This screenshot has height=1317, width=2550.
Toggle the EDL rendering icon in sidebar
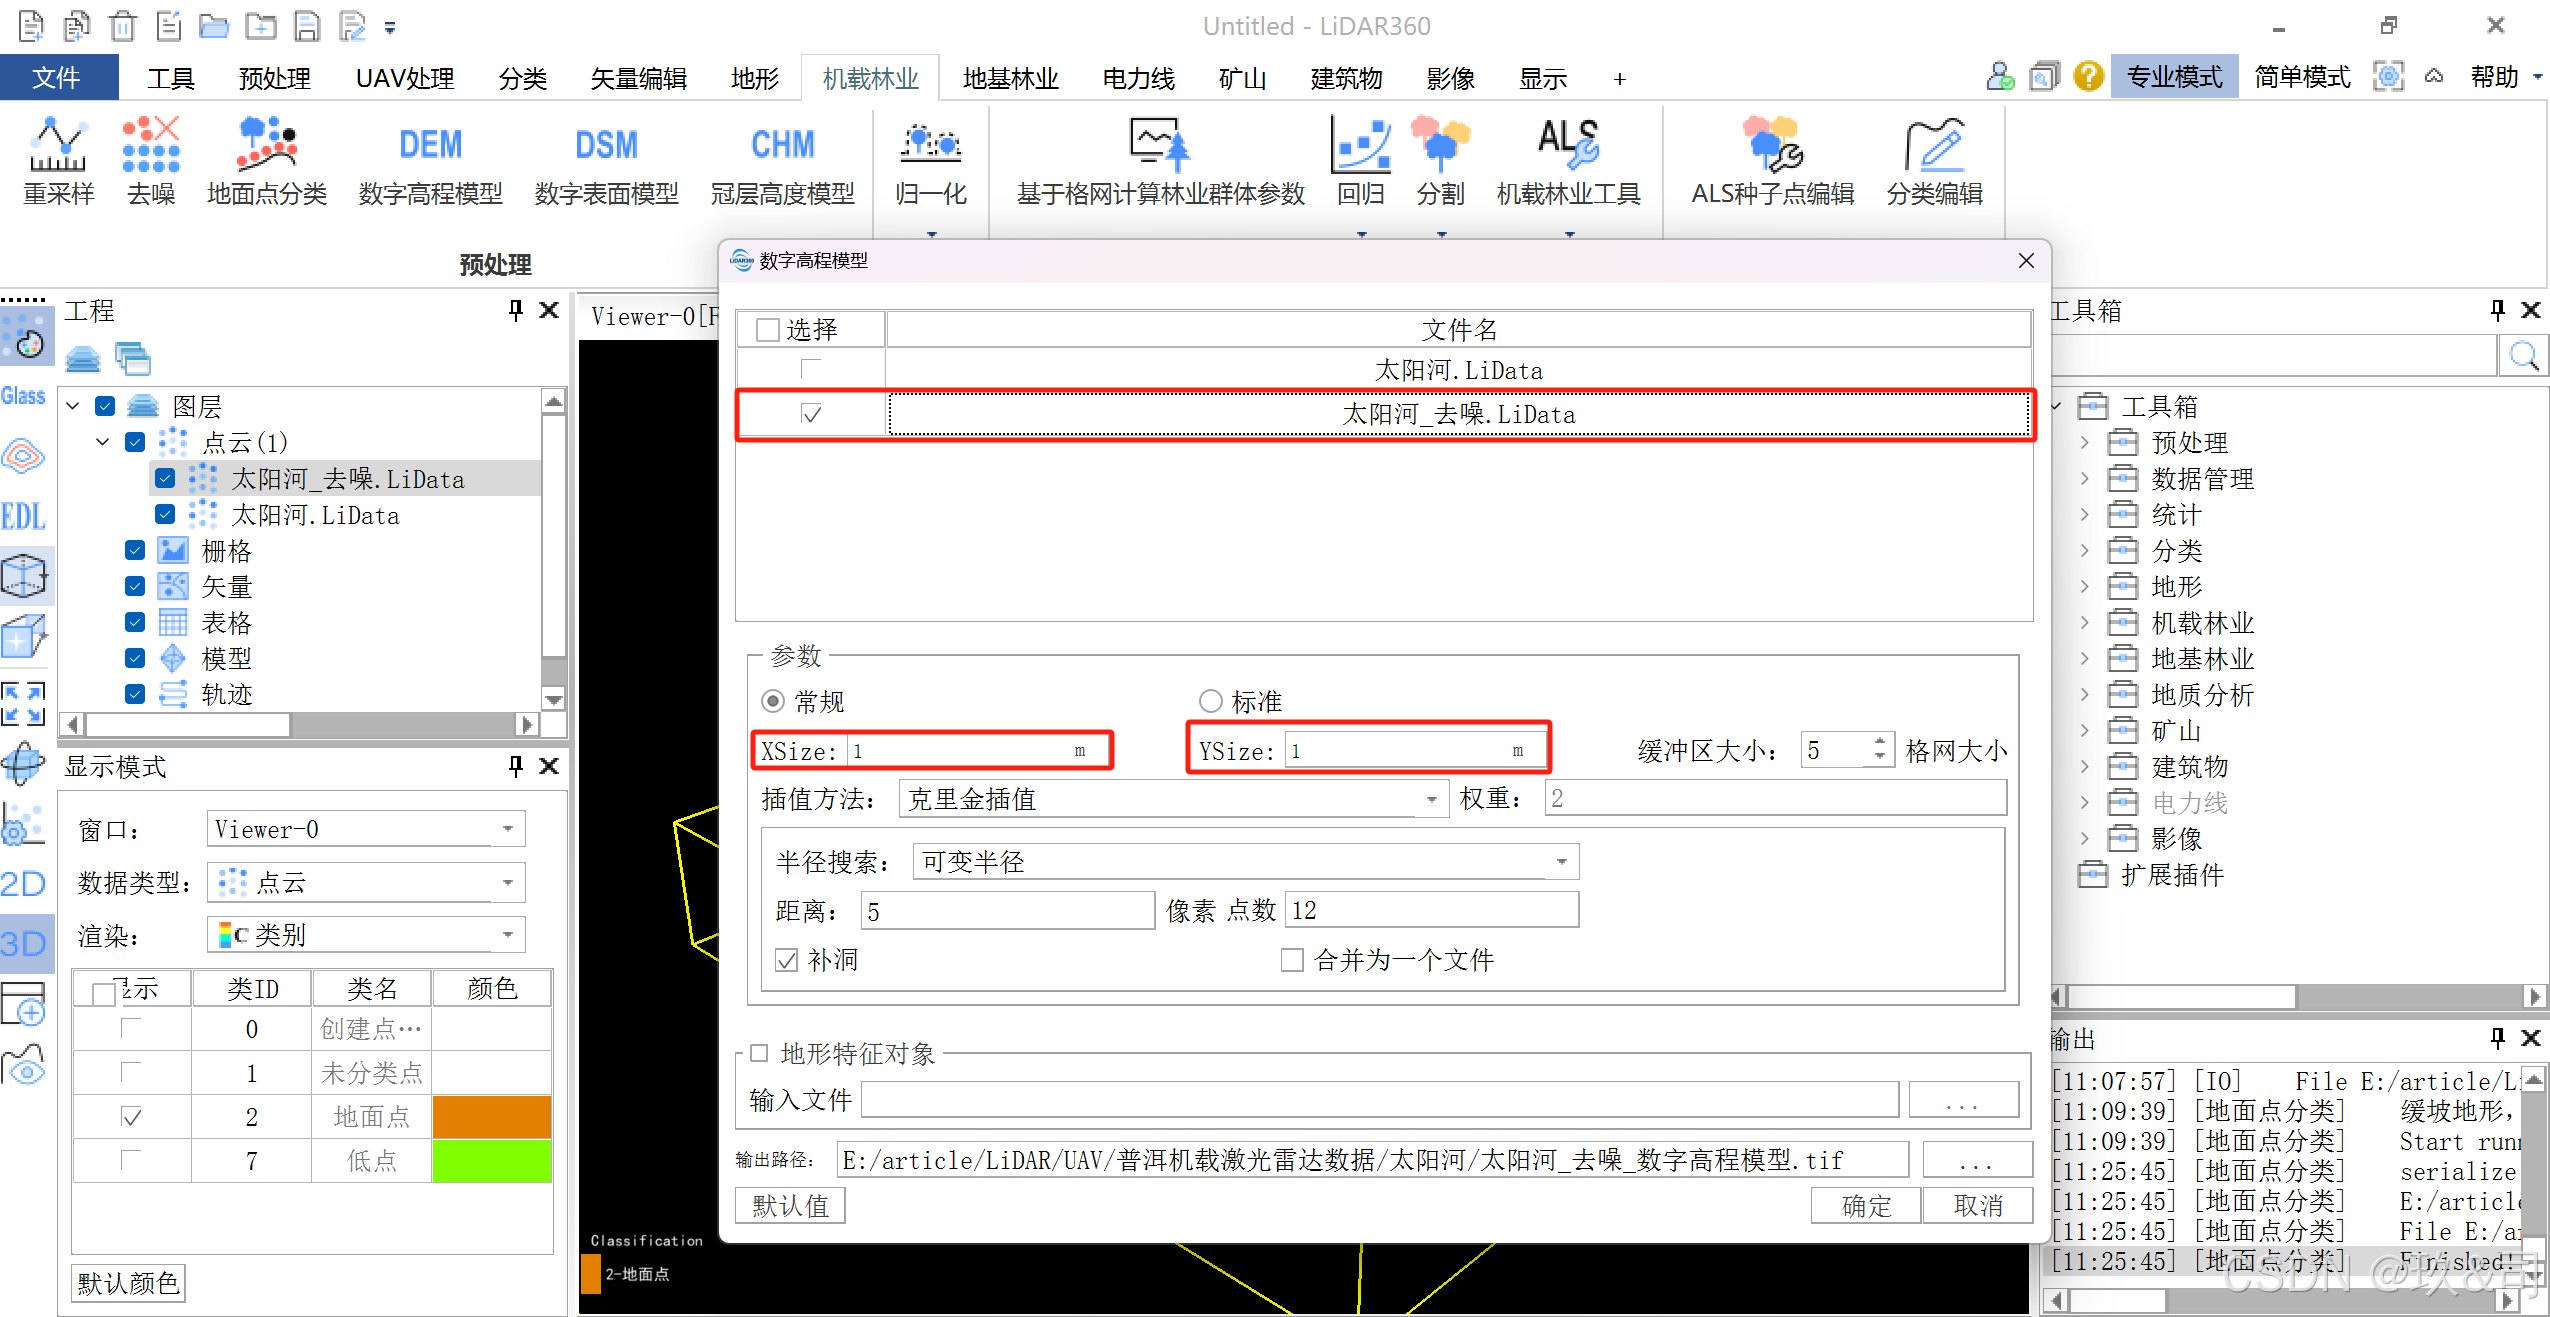pyautogui.click(x=24, y=516)
